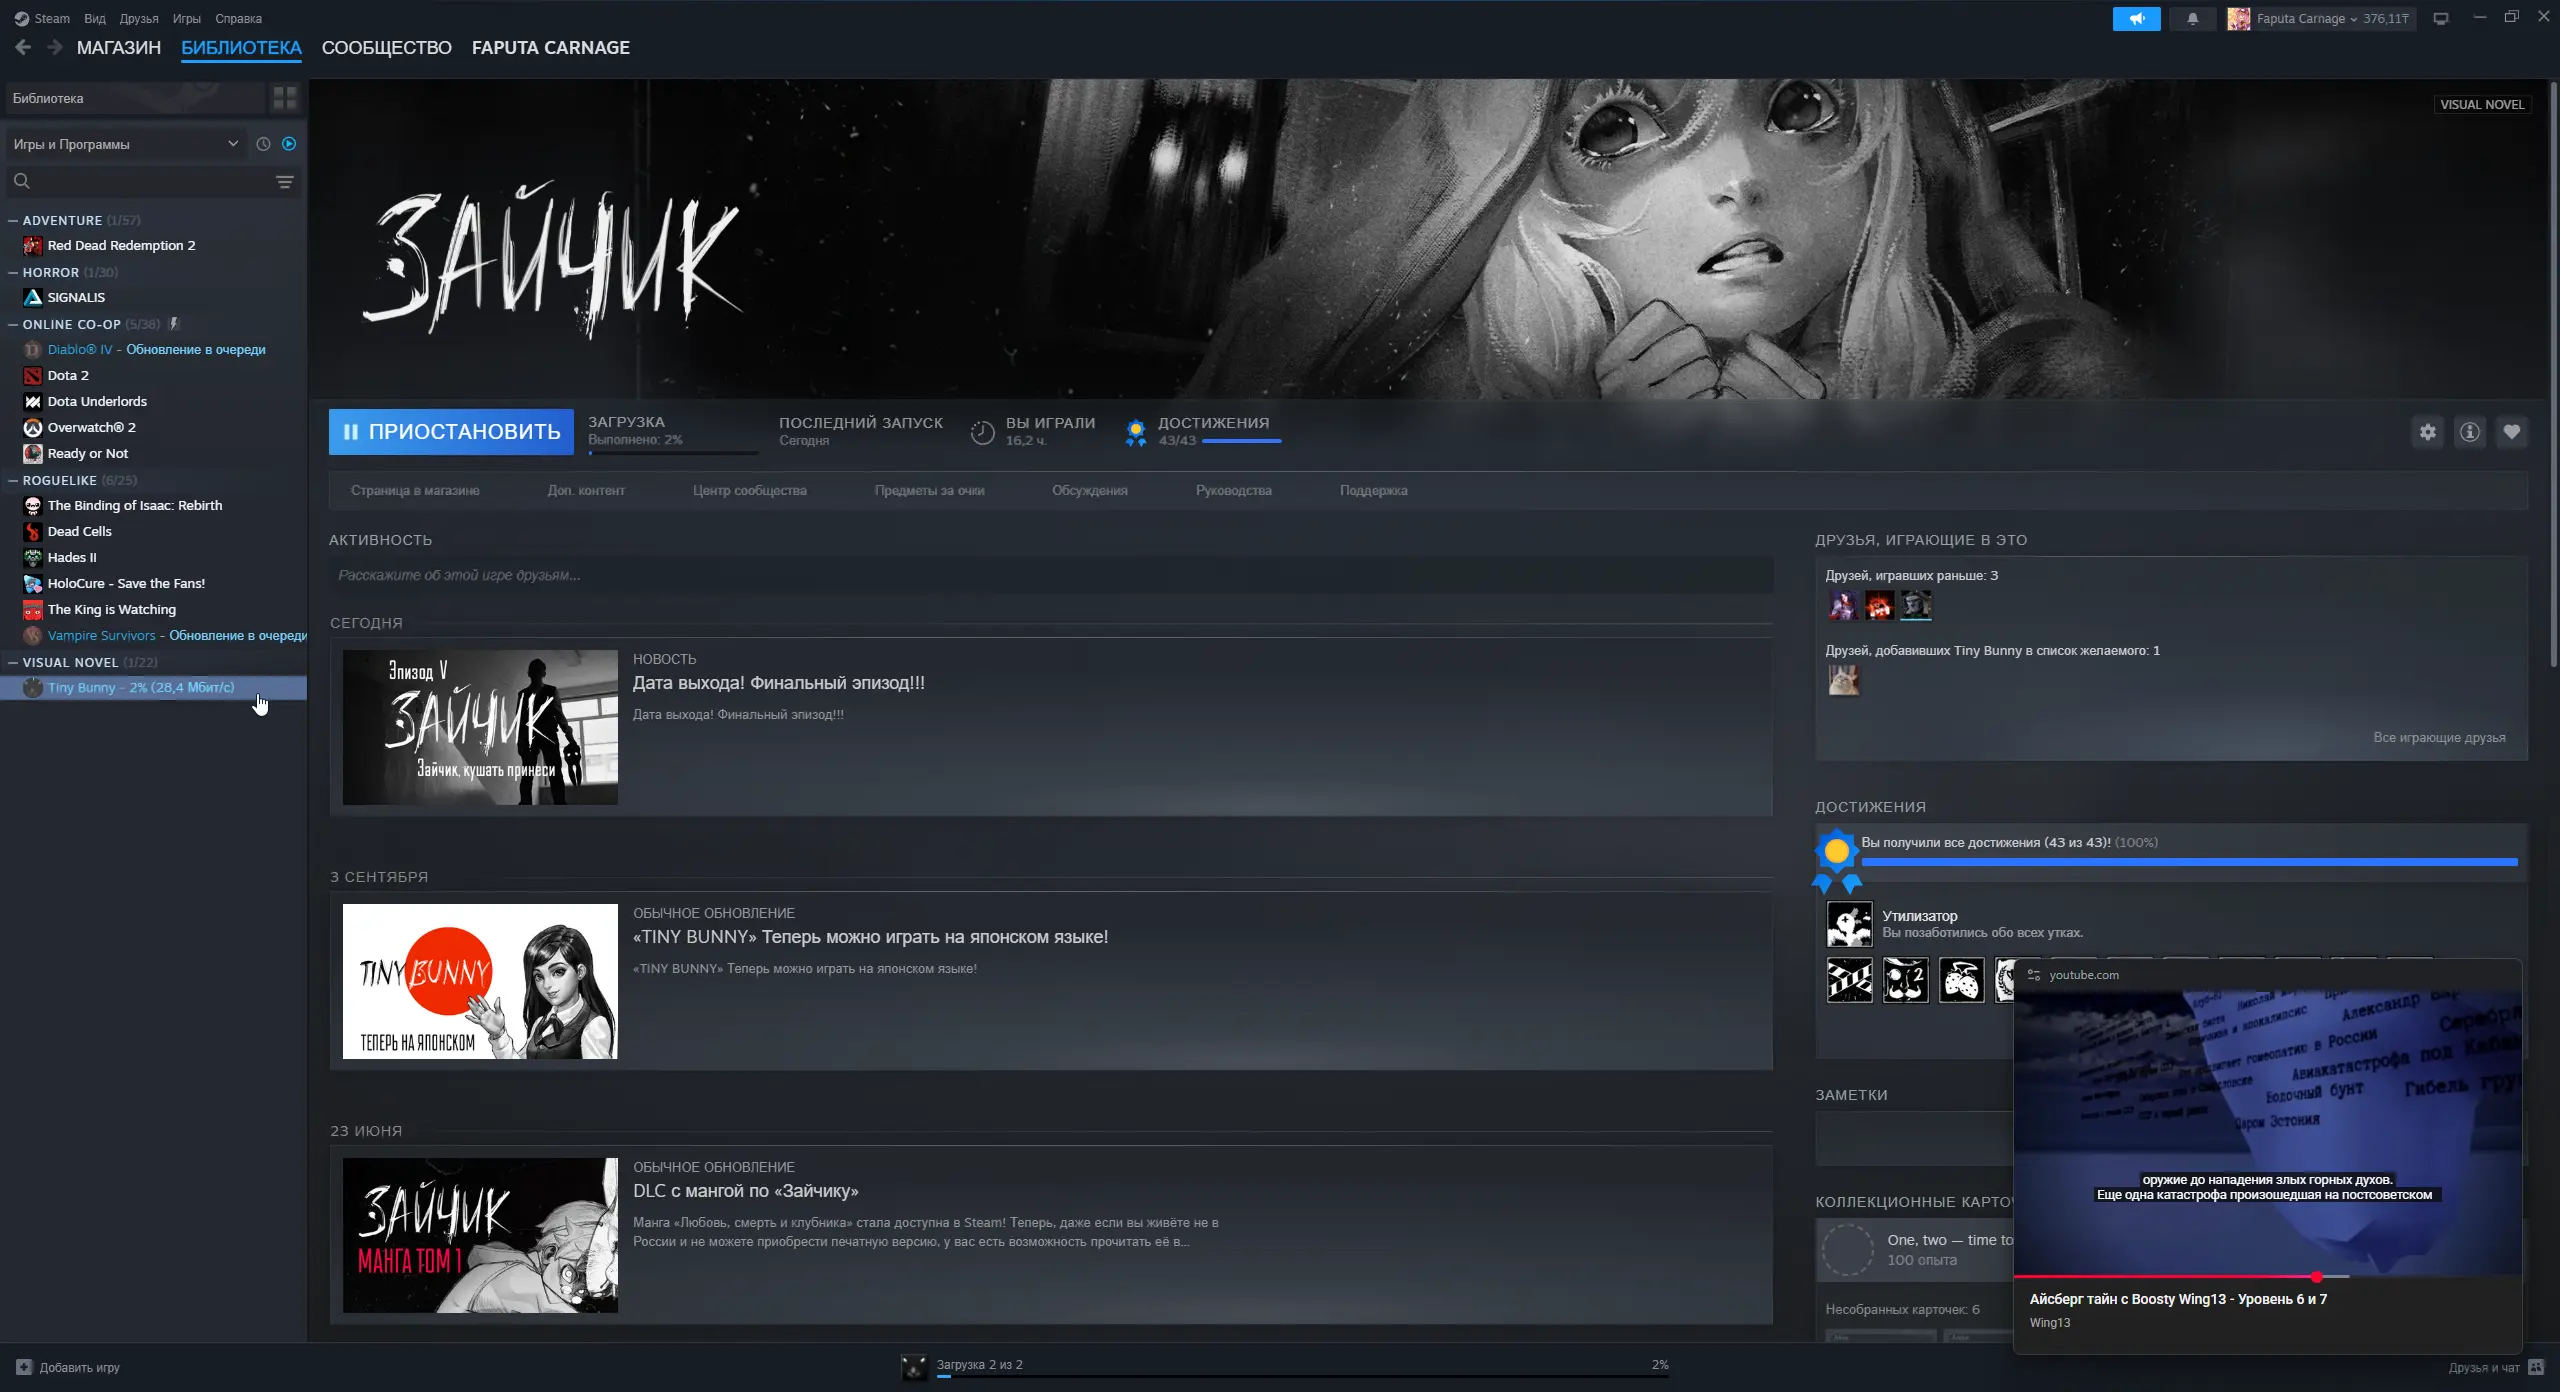Screen dimensions: 2560x1392
Task: Switch to the "СООБЩЕСТВО" tab
Action: coord(386,48)
